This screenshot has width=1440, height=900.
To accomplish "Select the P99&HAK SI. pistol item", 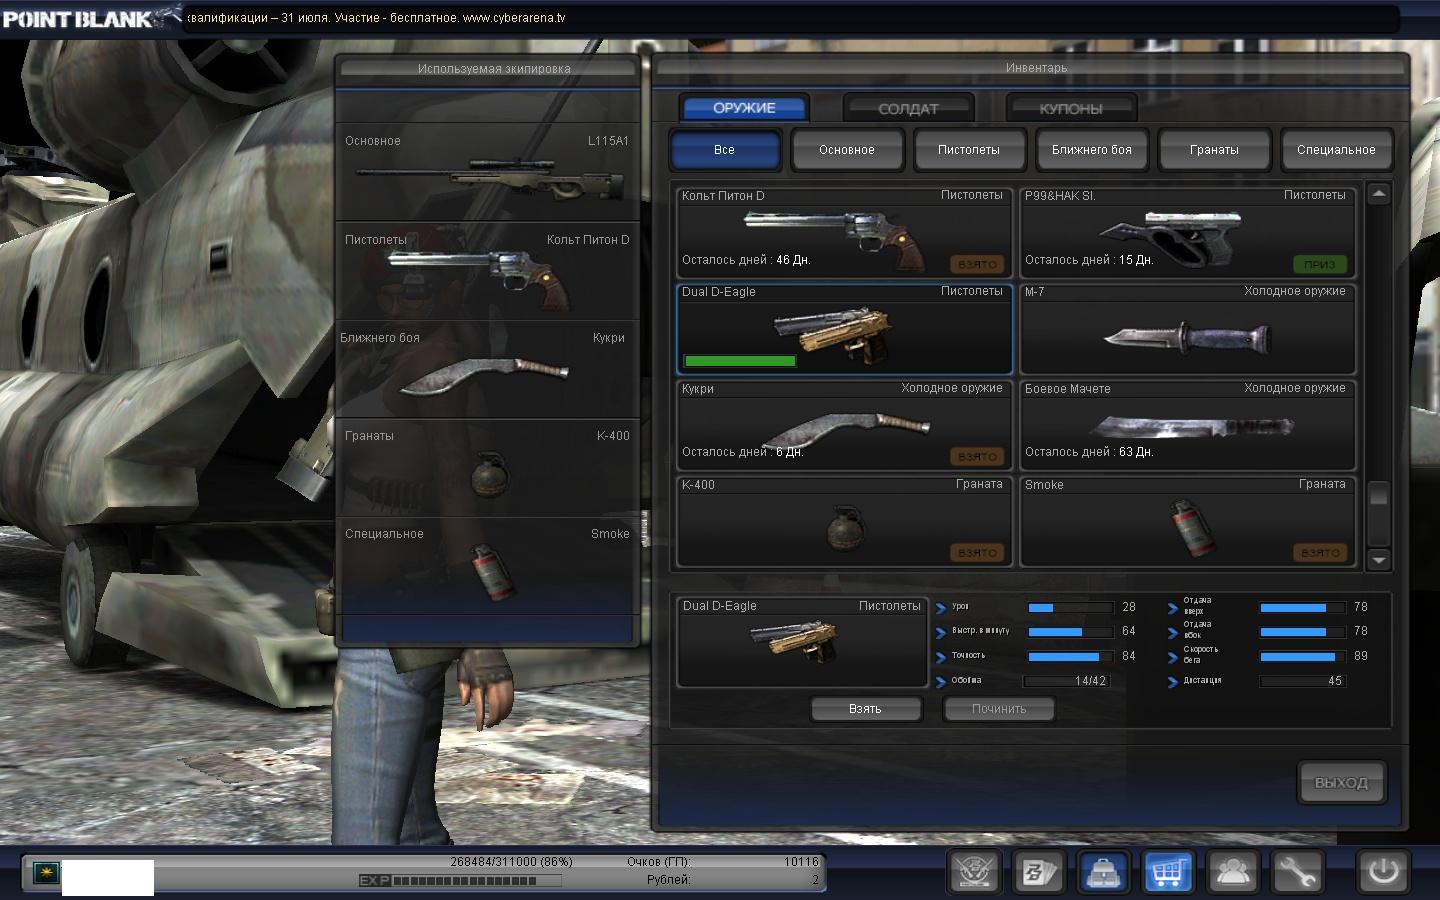I will point(1187,233).
